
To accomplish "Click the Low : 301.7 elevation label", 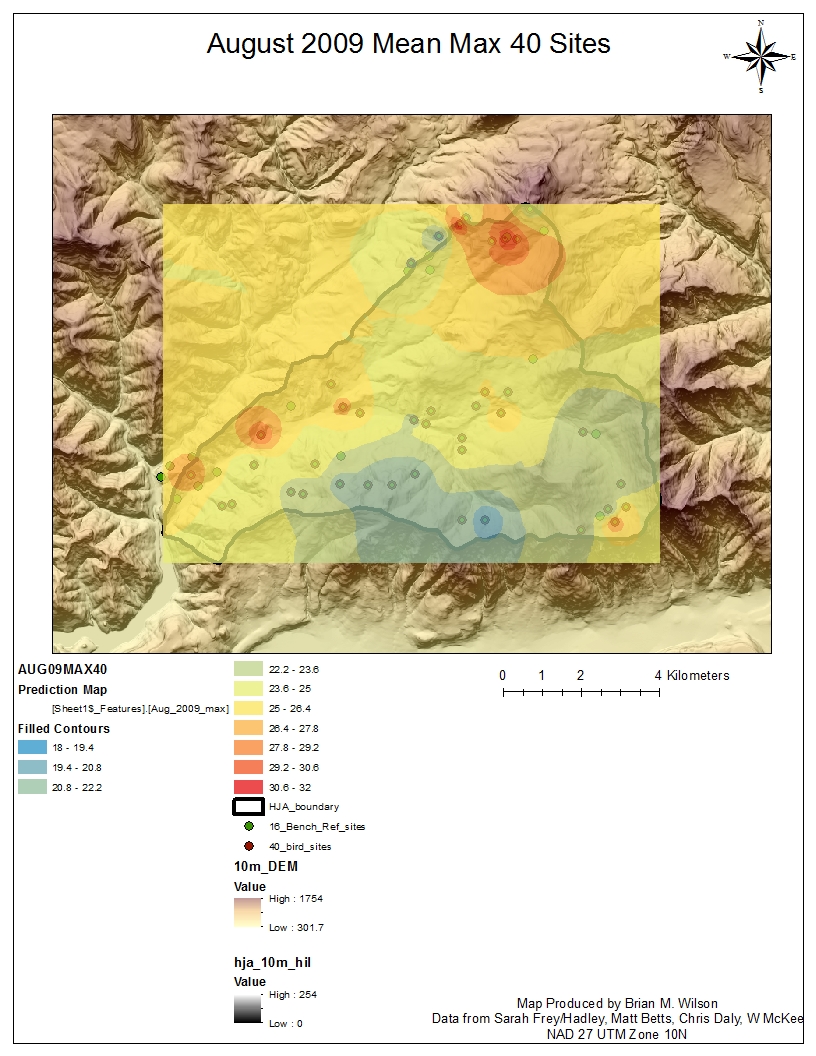I will (x=296, y=927).
